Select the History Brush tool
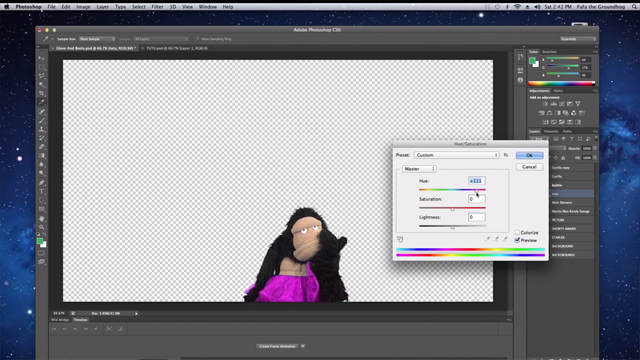This screenshot has height=360, width=640. tap(42, 138)
